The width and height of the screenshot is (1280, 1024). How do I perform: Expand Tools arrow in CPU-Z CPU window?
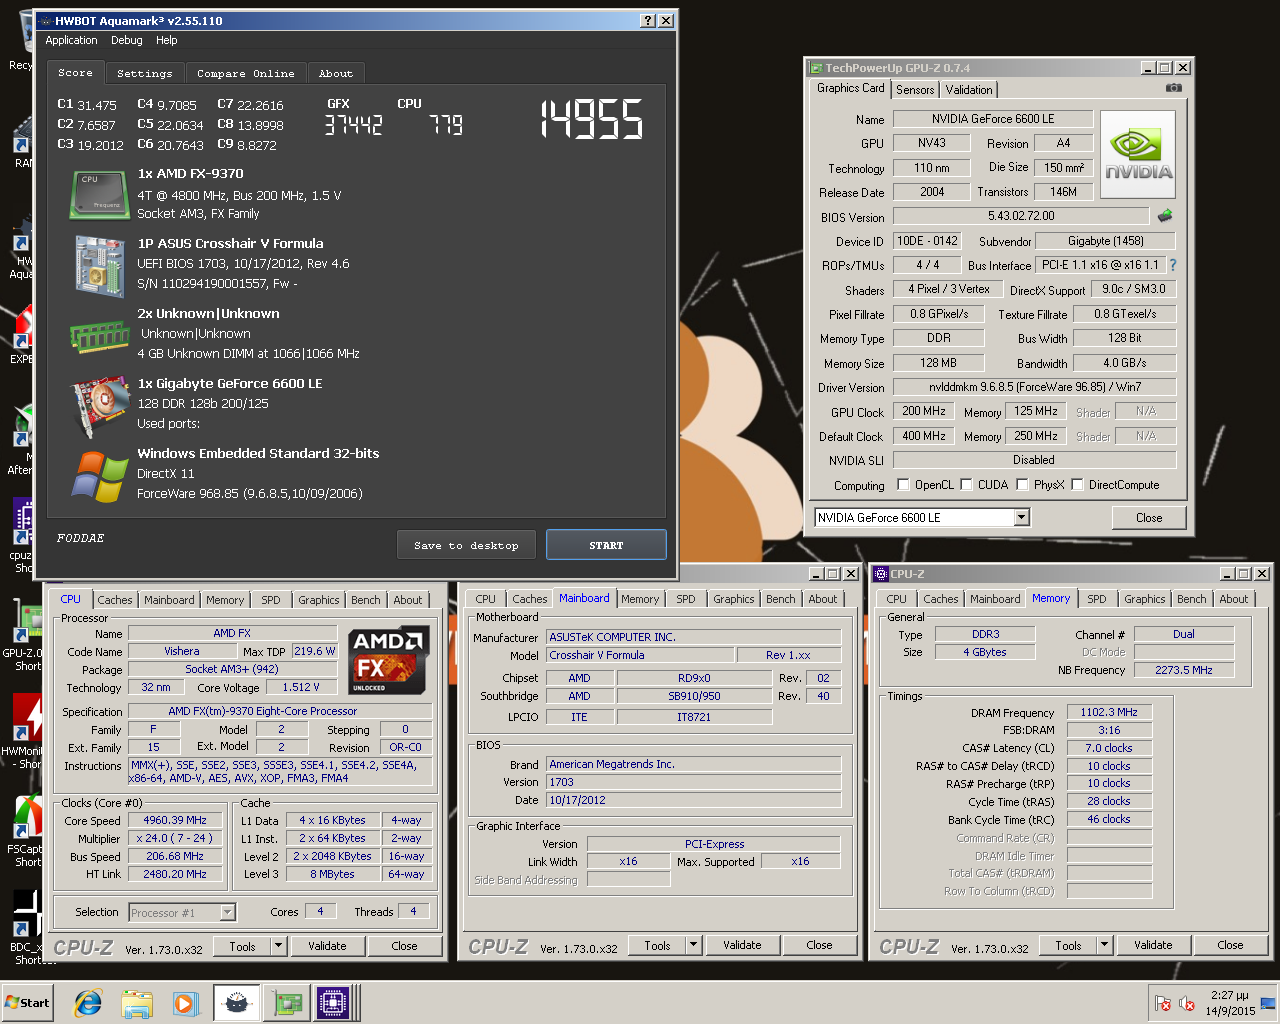279,946
